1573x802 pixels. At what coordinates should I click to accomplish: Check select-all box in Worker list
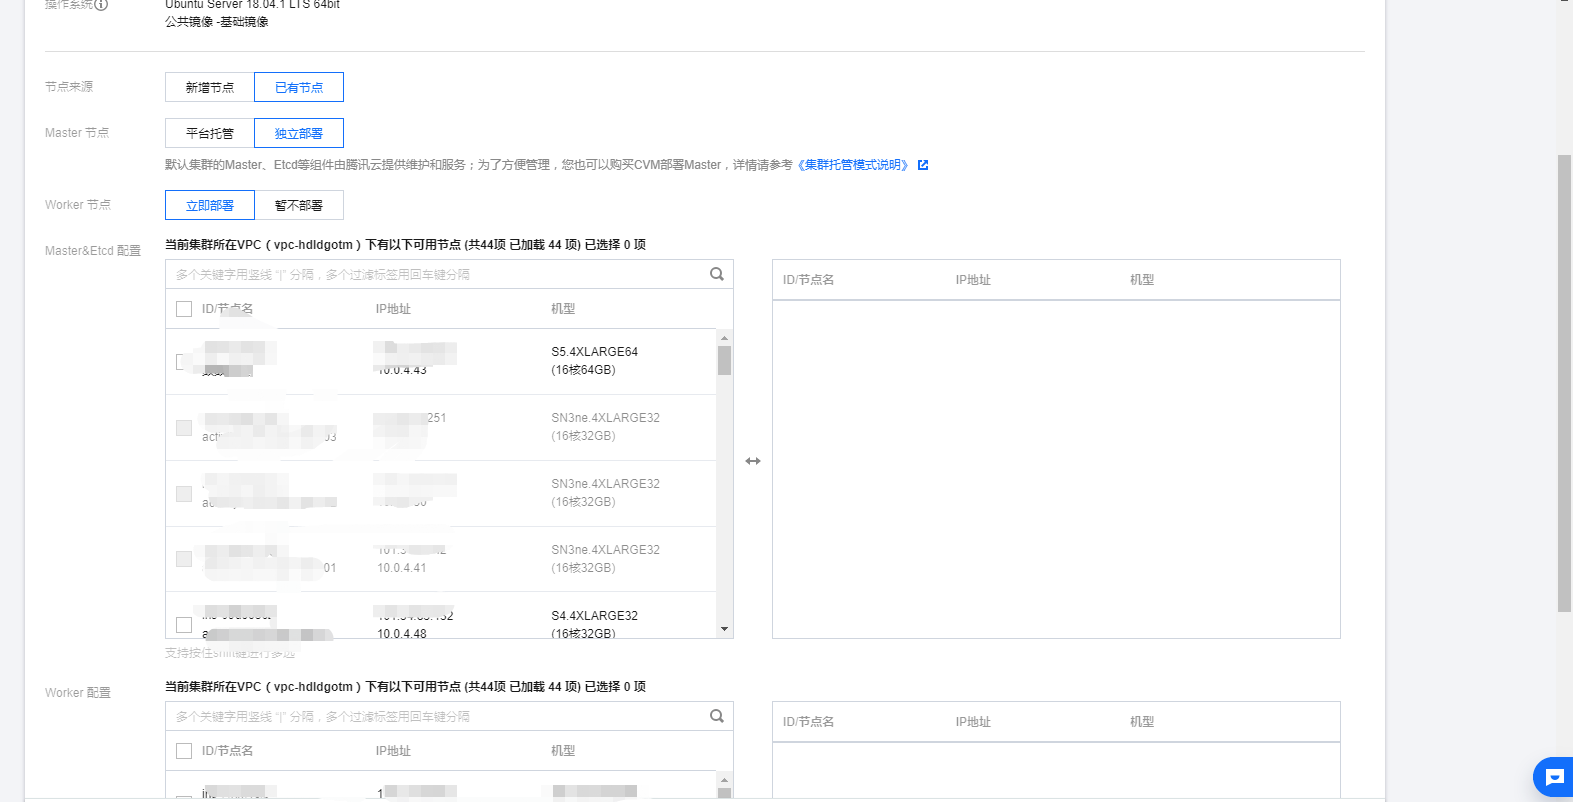coord(184,751)
